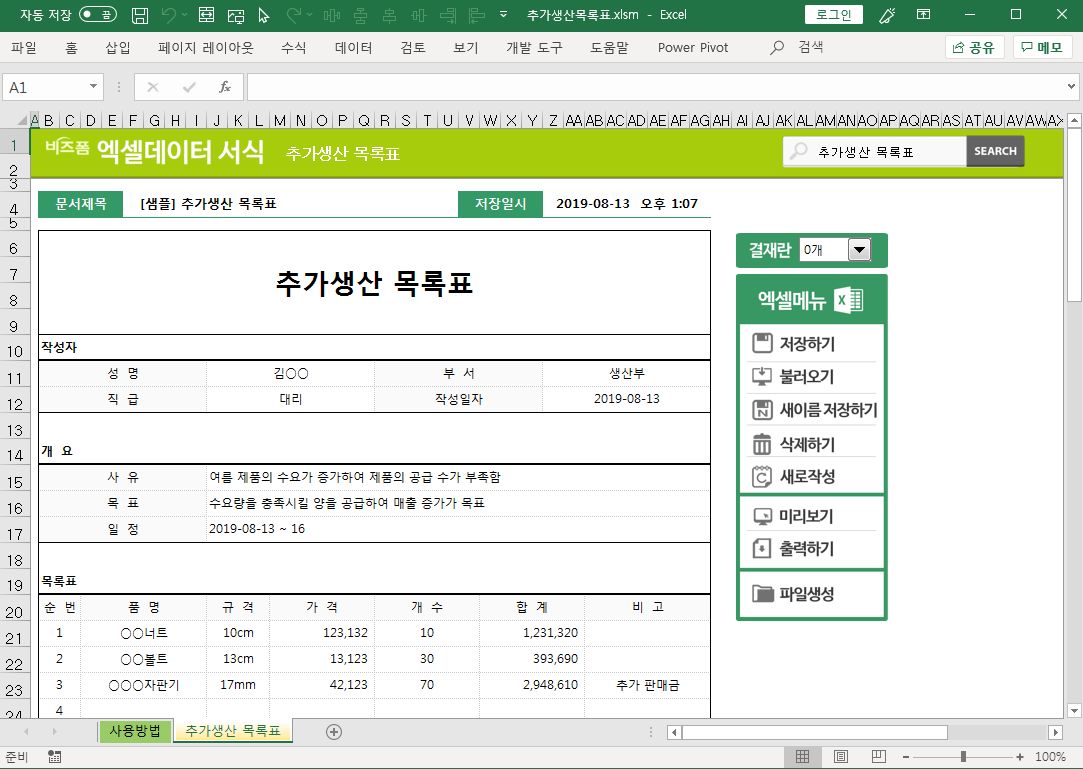Click the 삭제하기 trash can icon

(762, 444)
